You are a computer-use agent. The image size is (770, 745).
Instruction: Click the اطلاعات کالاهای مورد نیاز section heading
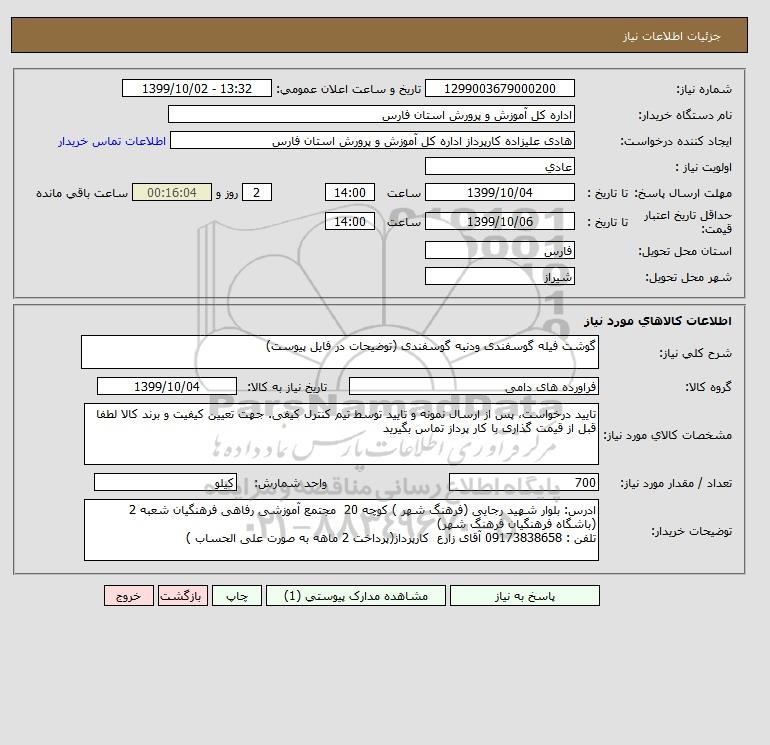pos(658,321)
